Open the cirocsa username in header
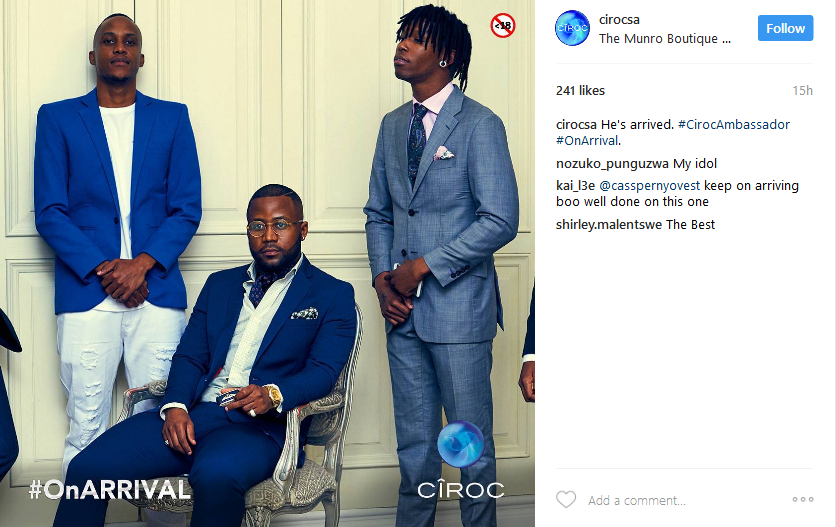836x527 pixels. pyautogui.click(x=619, y=20)
